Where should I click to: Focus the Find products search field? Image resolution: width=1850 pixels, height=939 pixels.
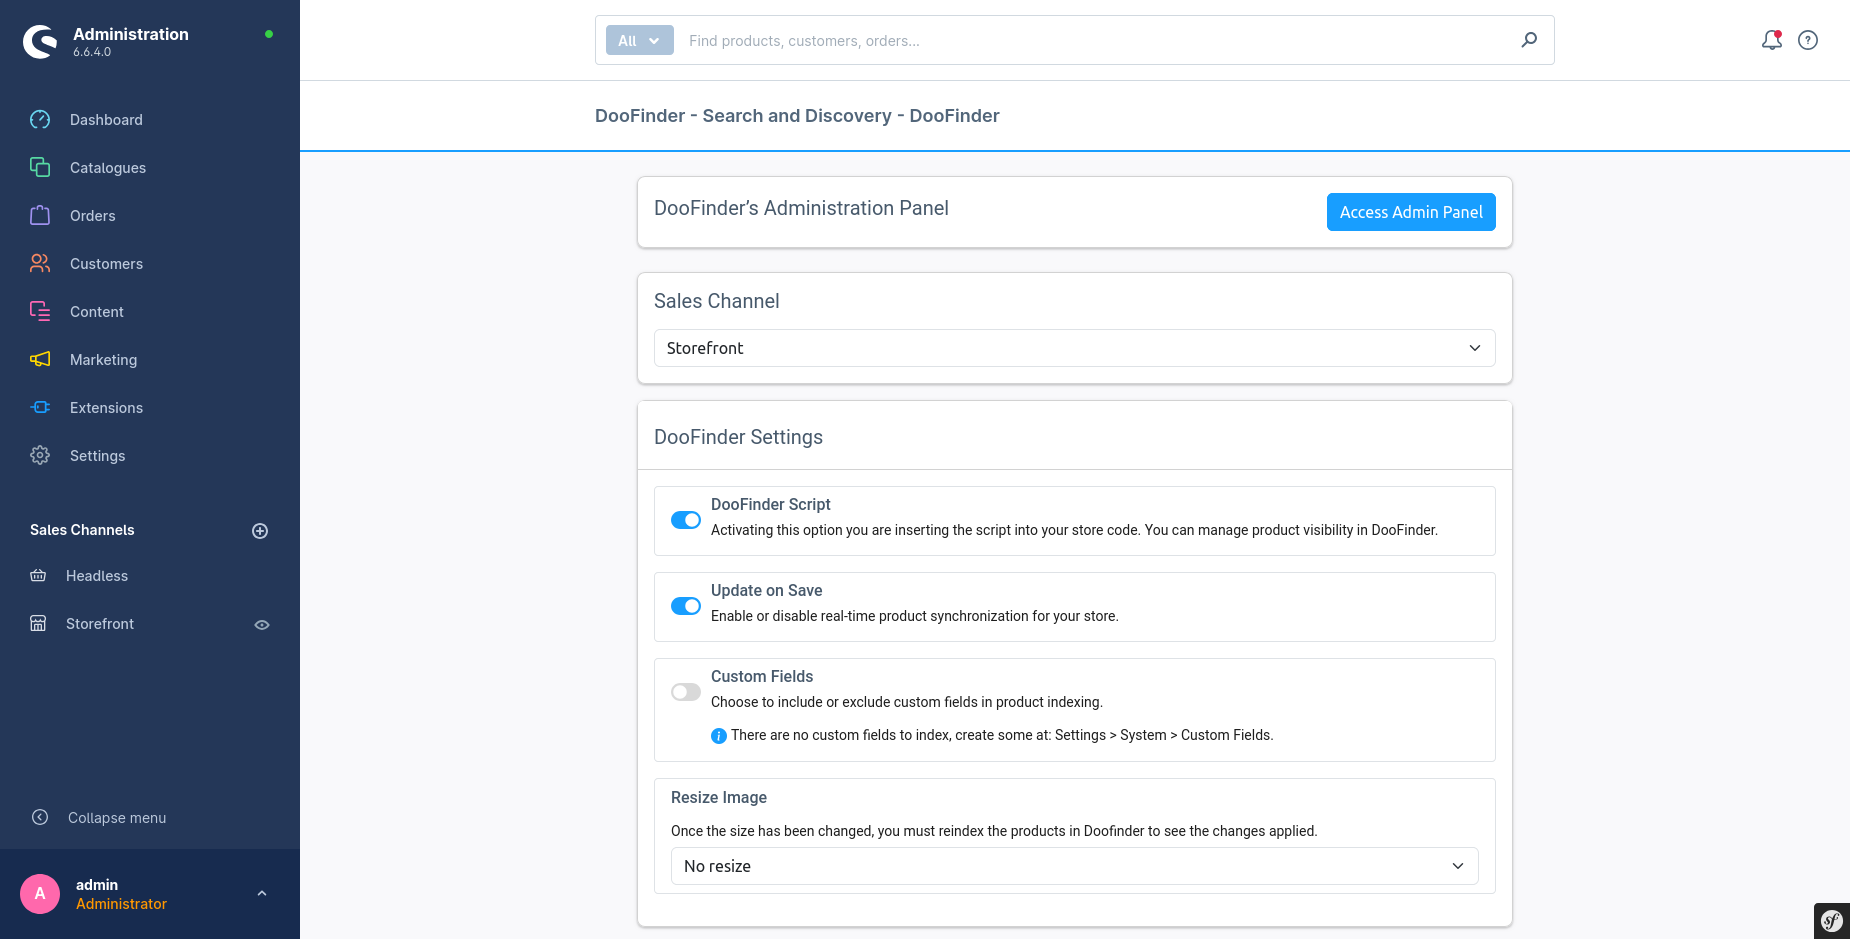coord(1095,41)
